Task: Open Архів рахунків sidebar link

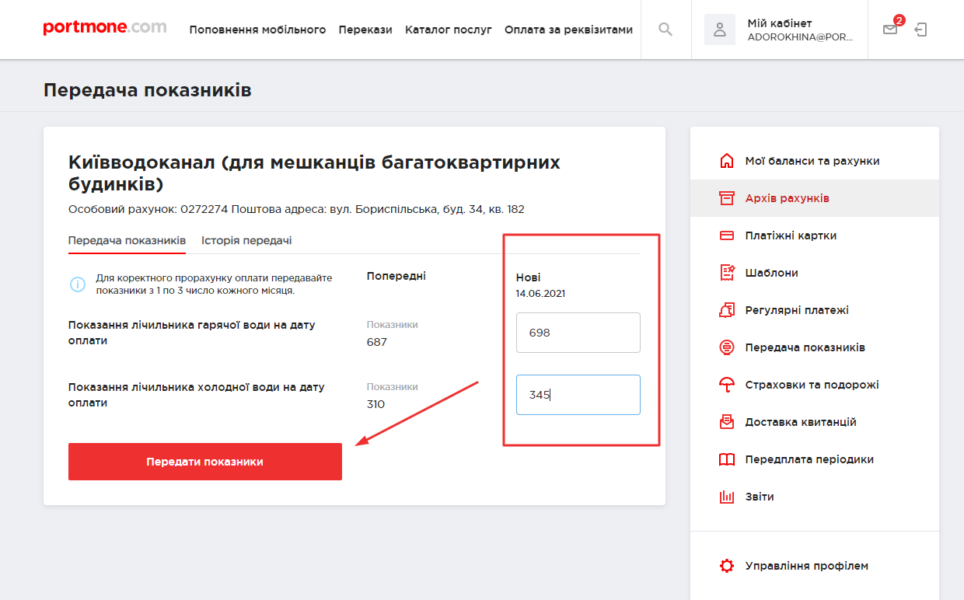Action: [787, 198]
